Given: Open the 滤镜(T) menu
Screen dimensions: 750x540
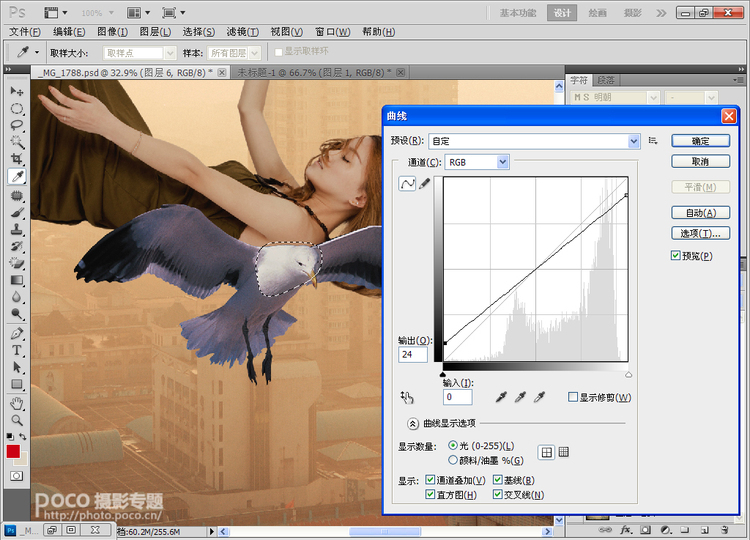Looking at the screenshot, I should (x=243, y=32).
